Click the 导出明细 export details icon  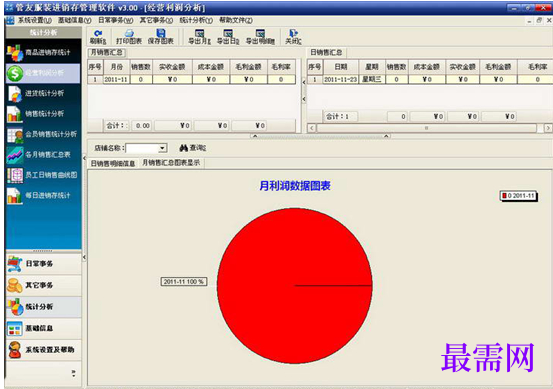coord(260,37)
